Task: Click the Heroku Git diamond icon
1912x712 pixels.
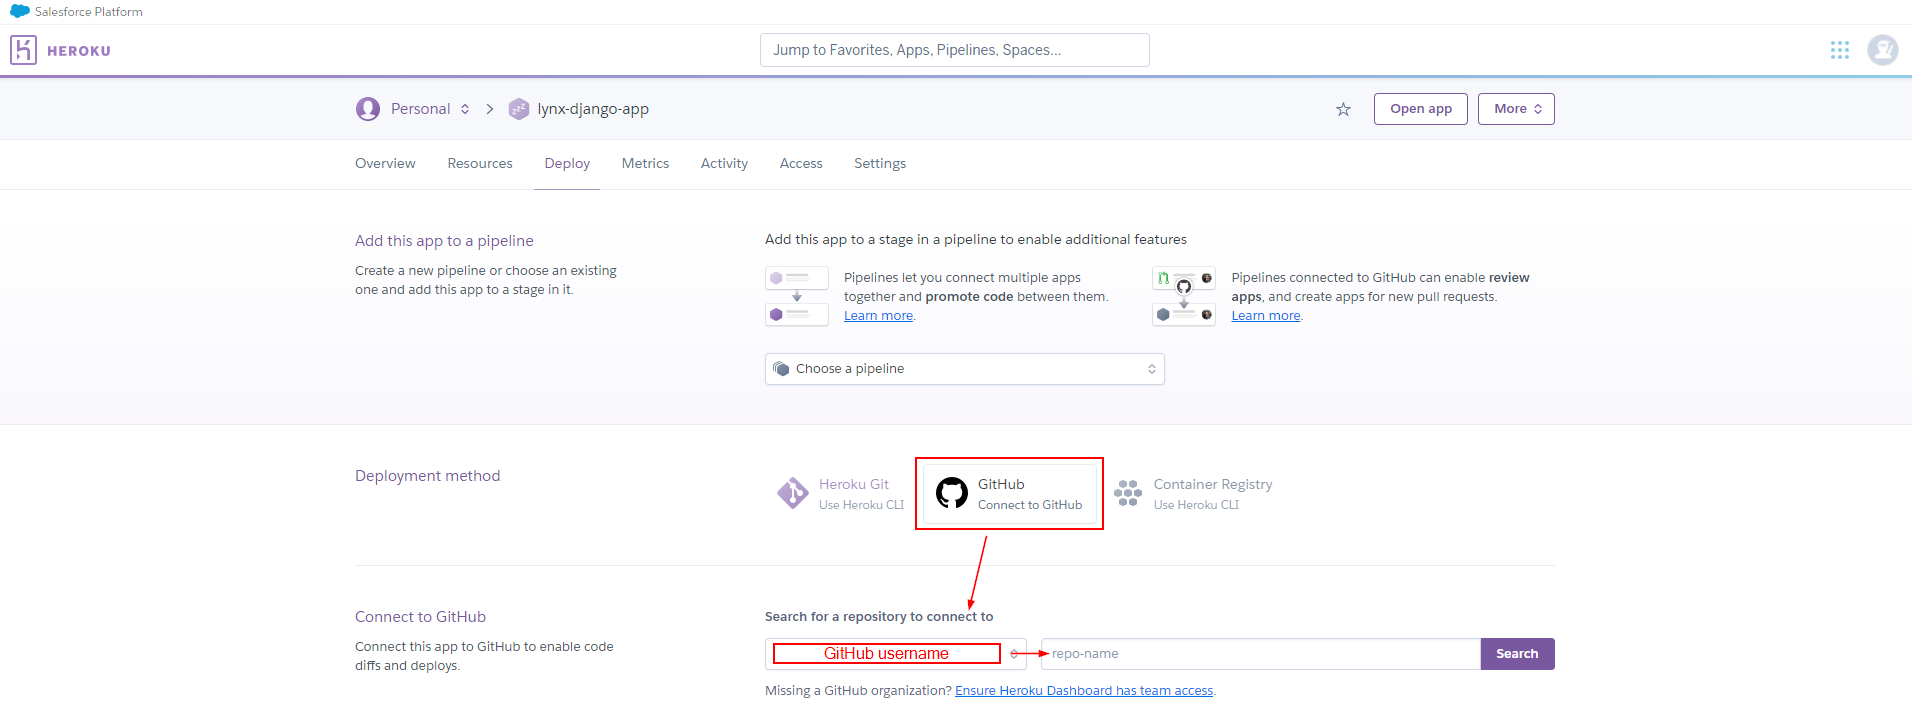Action: pyautogui.click(x=793, y=493)
